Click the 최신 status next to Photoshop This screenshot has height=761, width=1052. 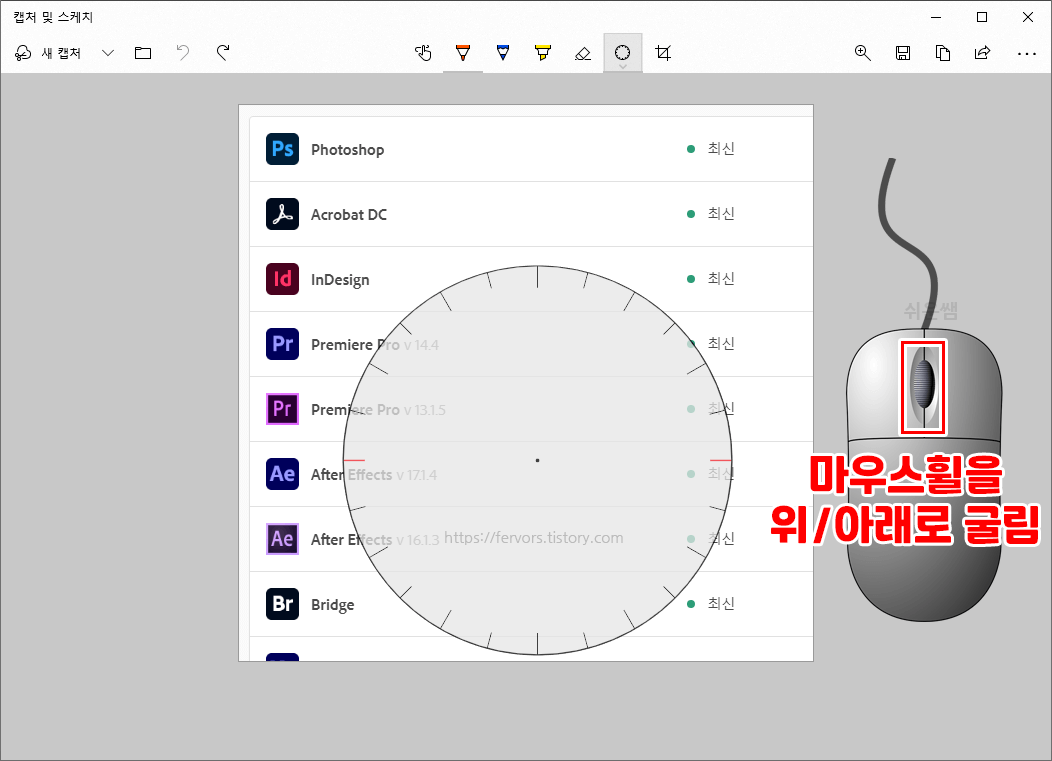[721, 149]
